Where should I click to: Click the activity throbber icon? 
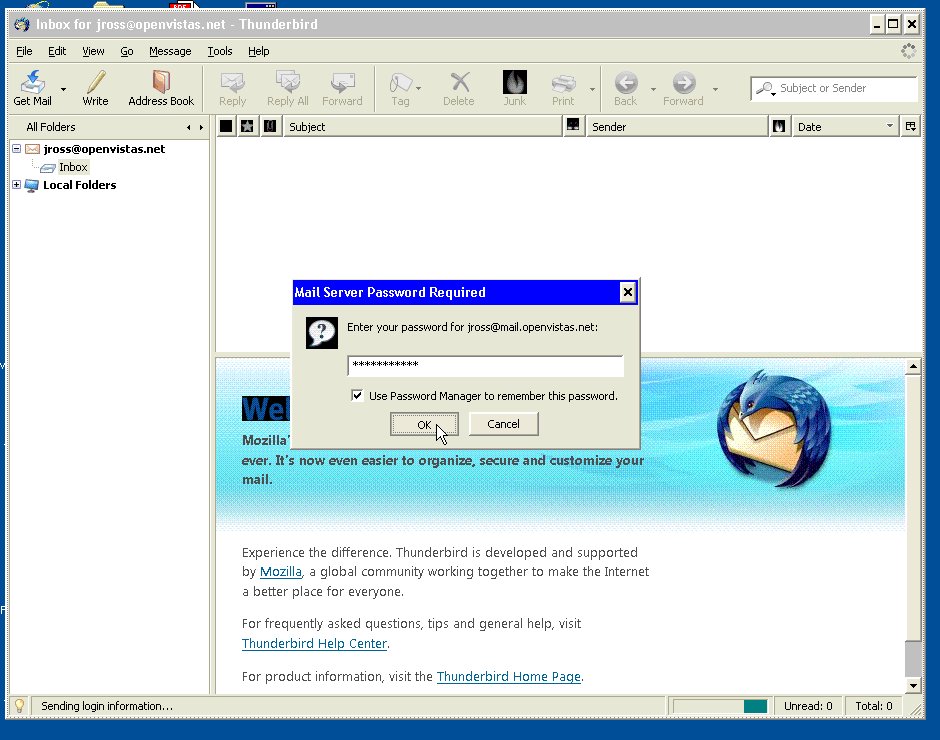[908, 51]
